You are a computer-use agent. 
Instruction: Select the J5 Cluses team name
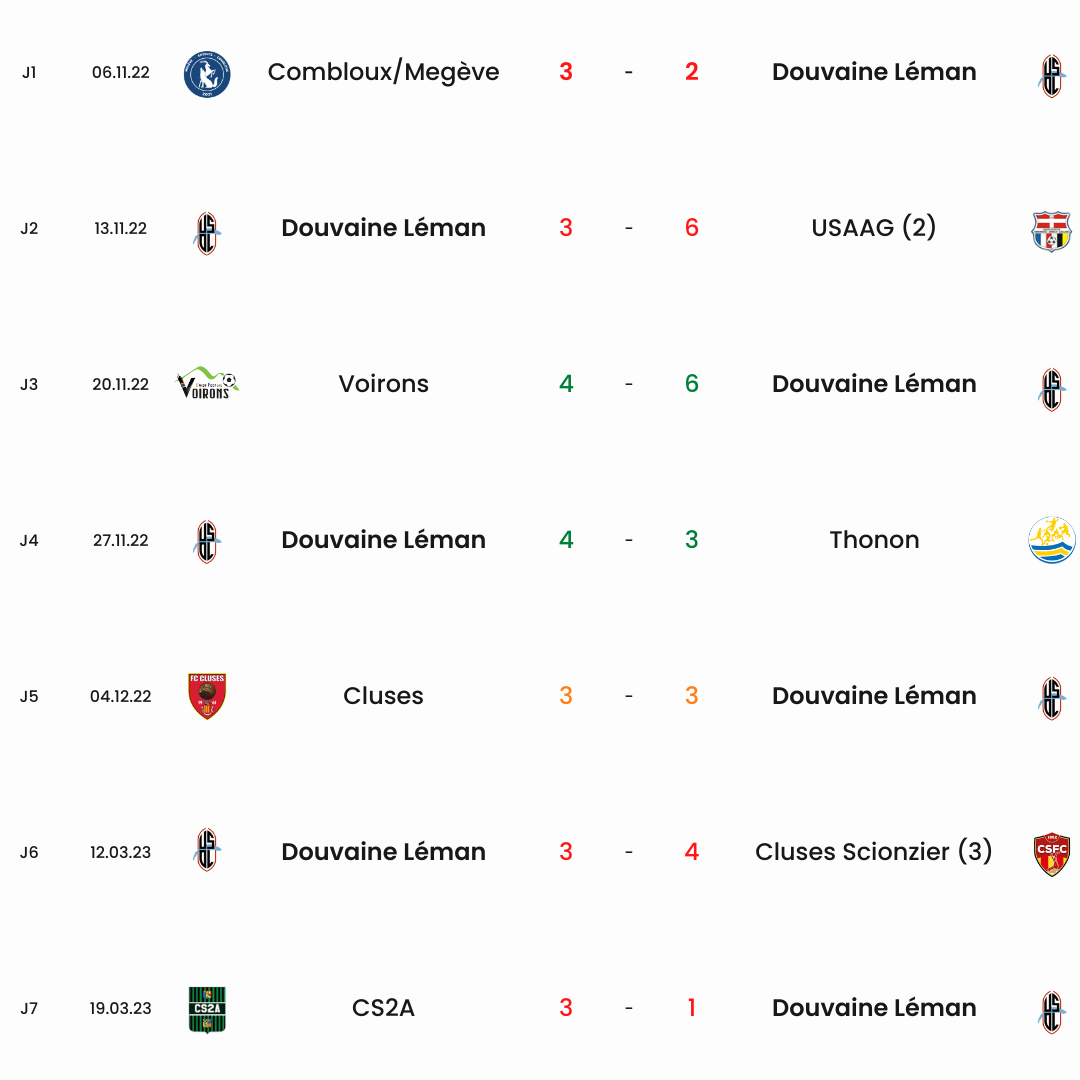(x=384, y=696)
